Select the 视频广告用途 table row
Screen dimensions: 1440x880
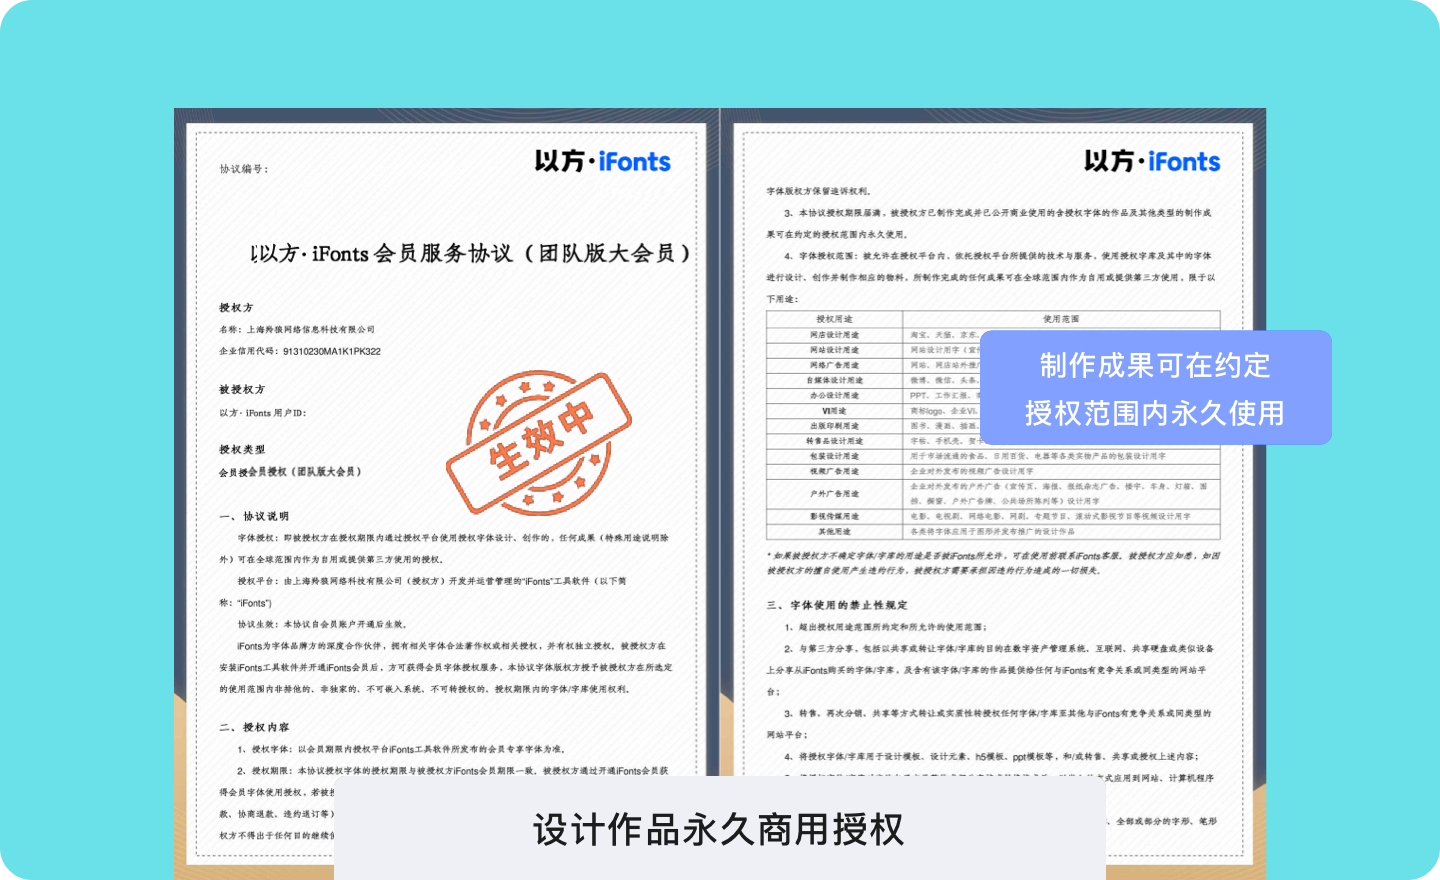pos(993,471)
